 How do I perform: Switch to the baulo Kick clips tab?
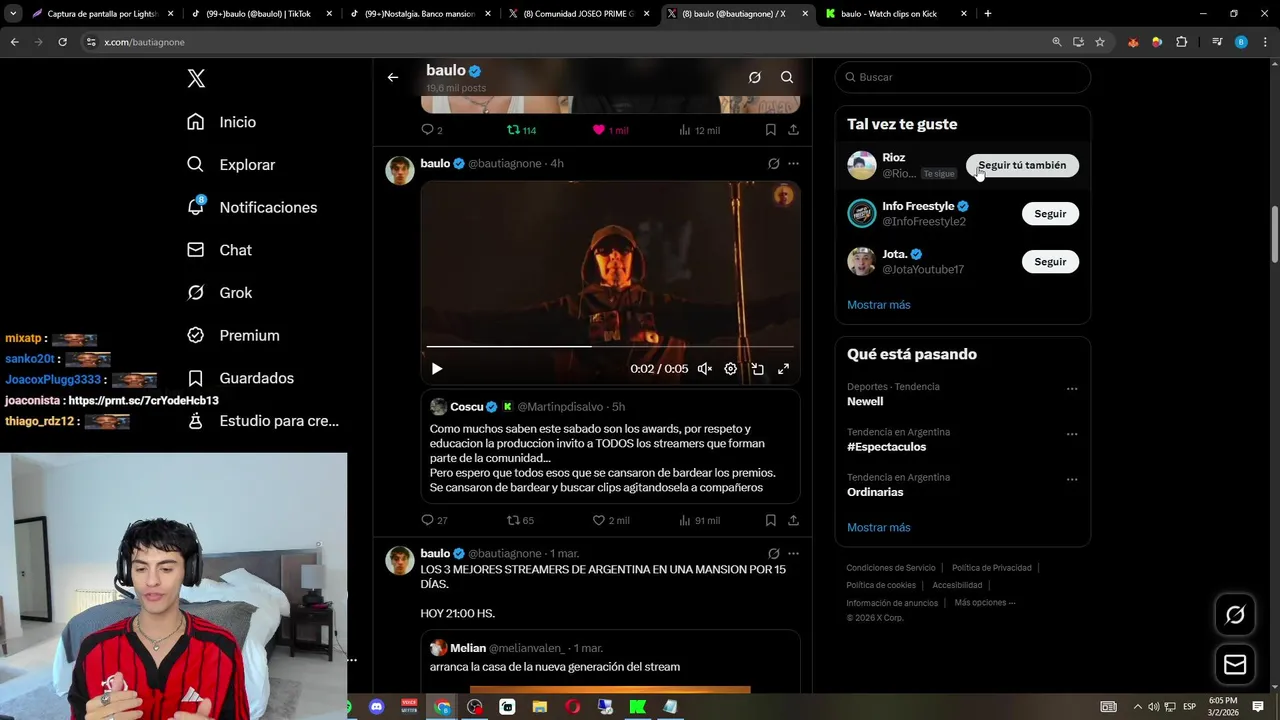pos(897,14)
